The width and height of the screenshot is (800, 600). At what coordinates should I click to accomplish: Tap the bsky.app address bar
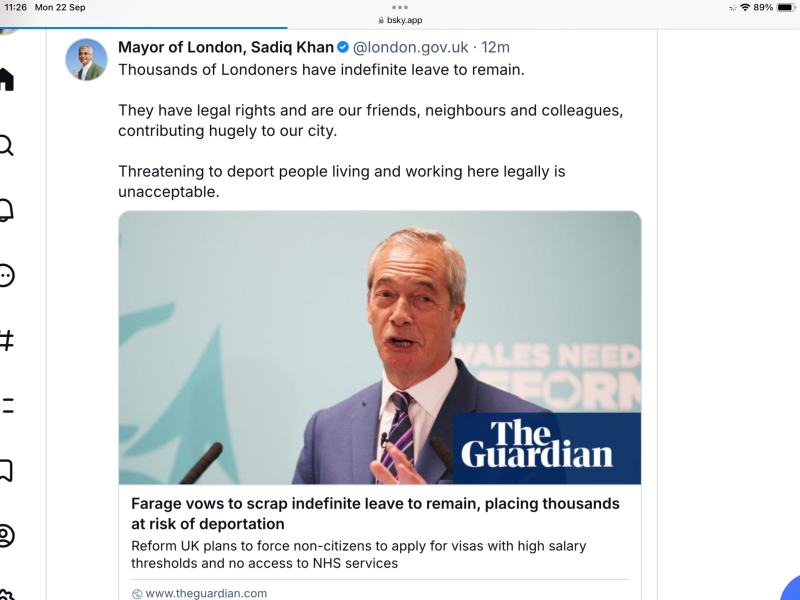[400, 20]
